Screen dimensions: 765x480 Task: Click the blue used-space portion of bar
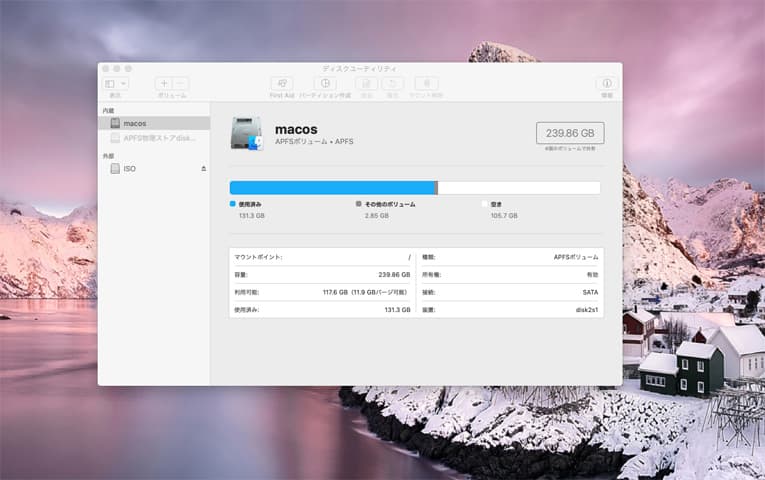(x=332, y=187)
